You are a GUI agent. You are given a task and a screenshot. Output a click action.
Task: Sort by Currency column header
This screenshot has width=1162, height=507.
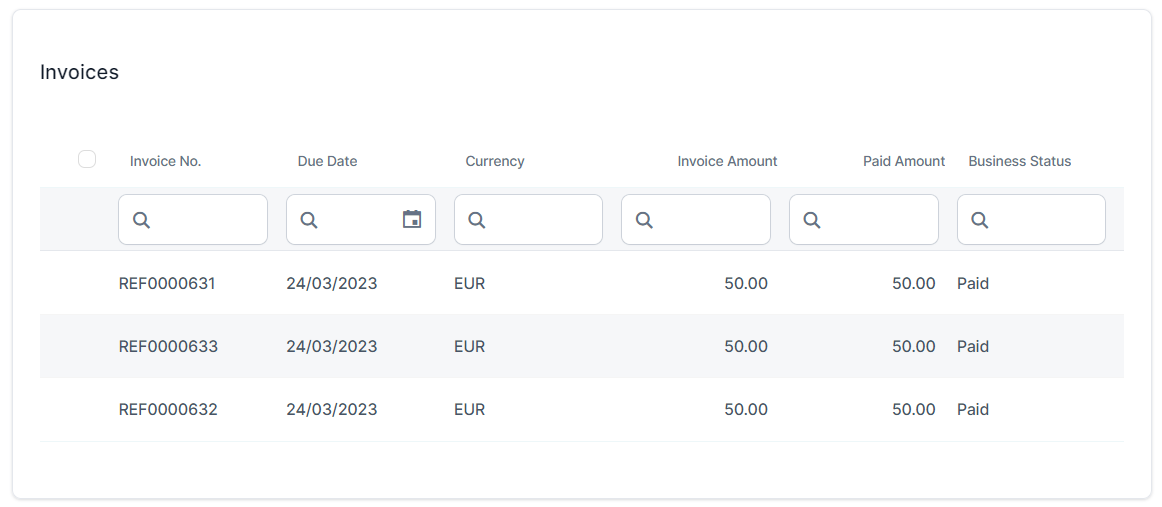pyautogui.click(x=494, y=161)
